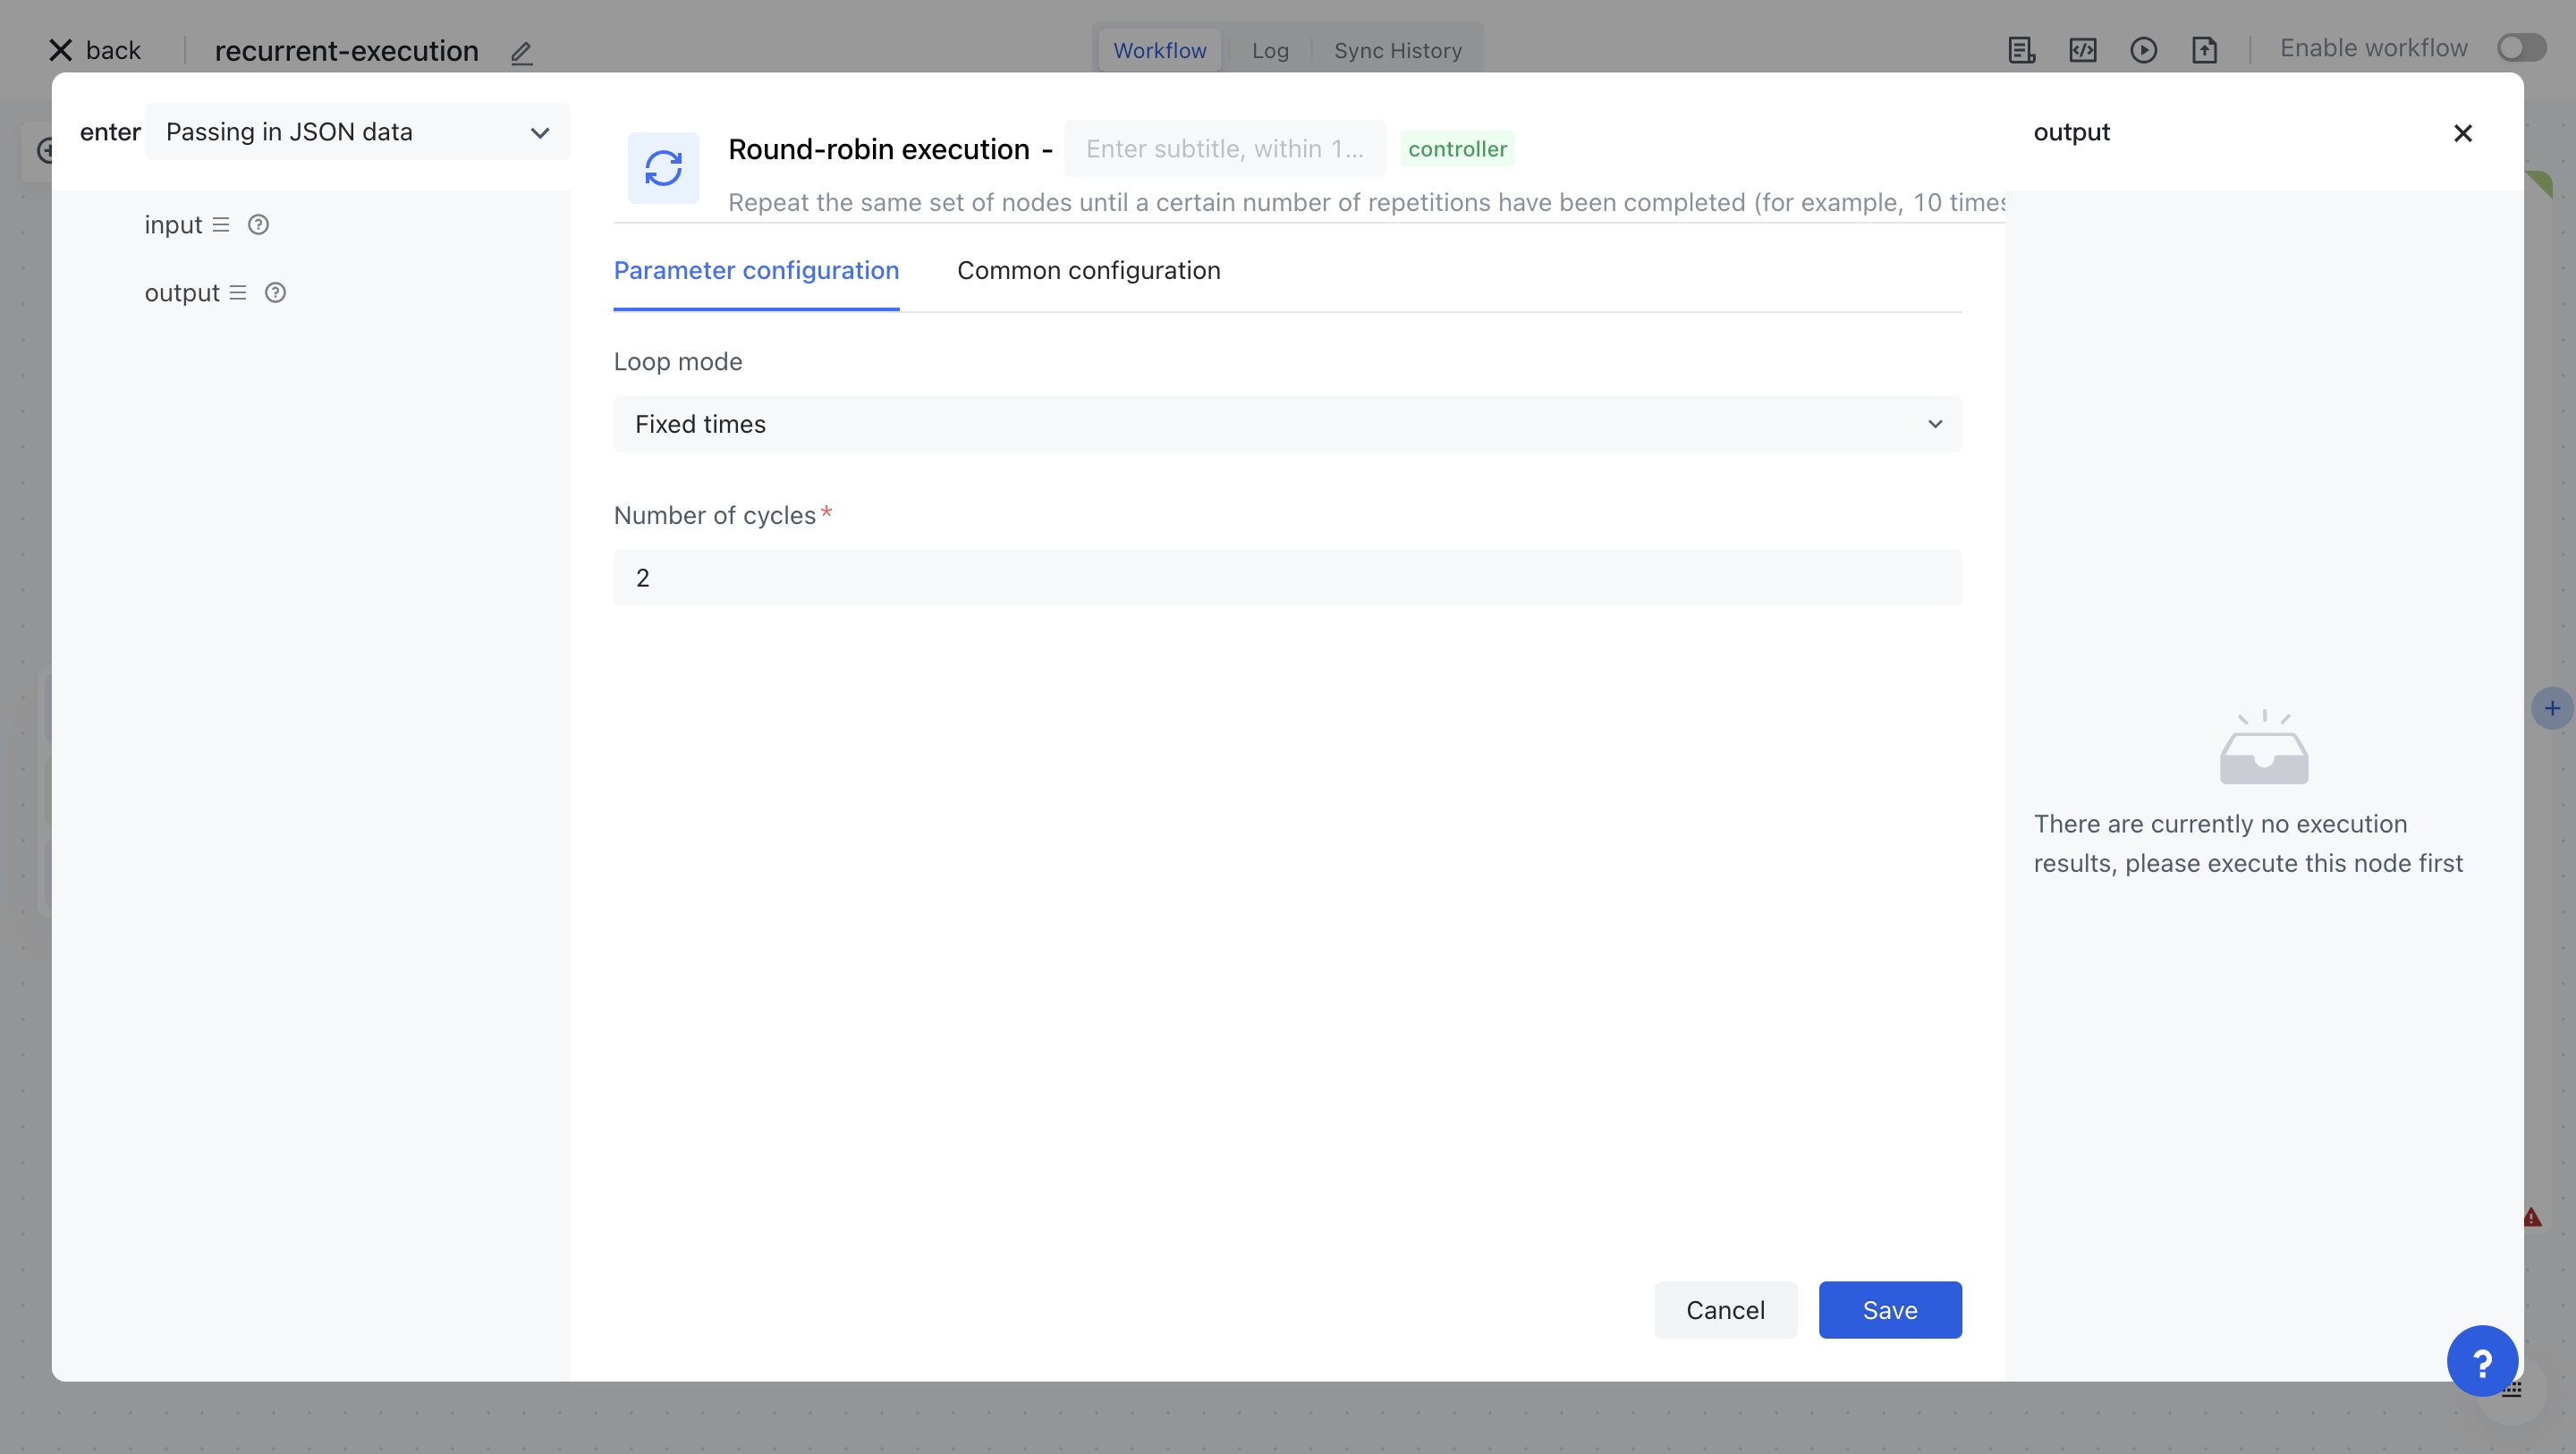Screen dimensions: 2576x1454
Task: Click the export workflow upload icon
Action: tap(2204, 50)
